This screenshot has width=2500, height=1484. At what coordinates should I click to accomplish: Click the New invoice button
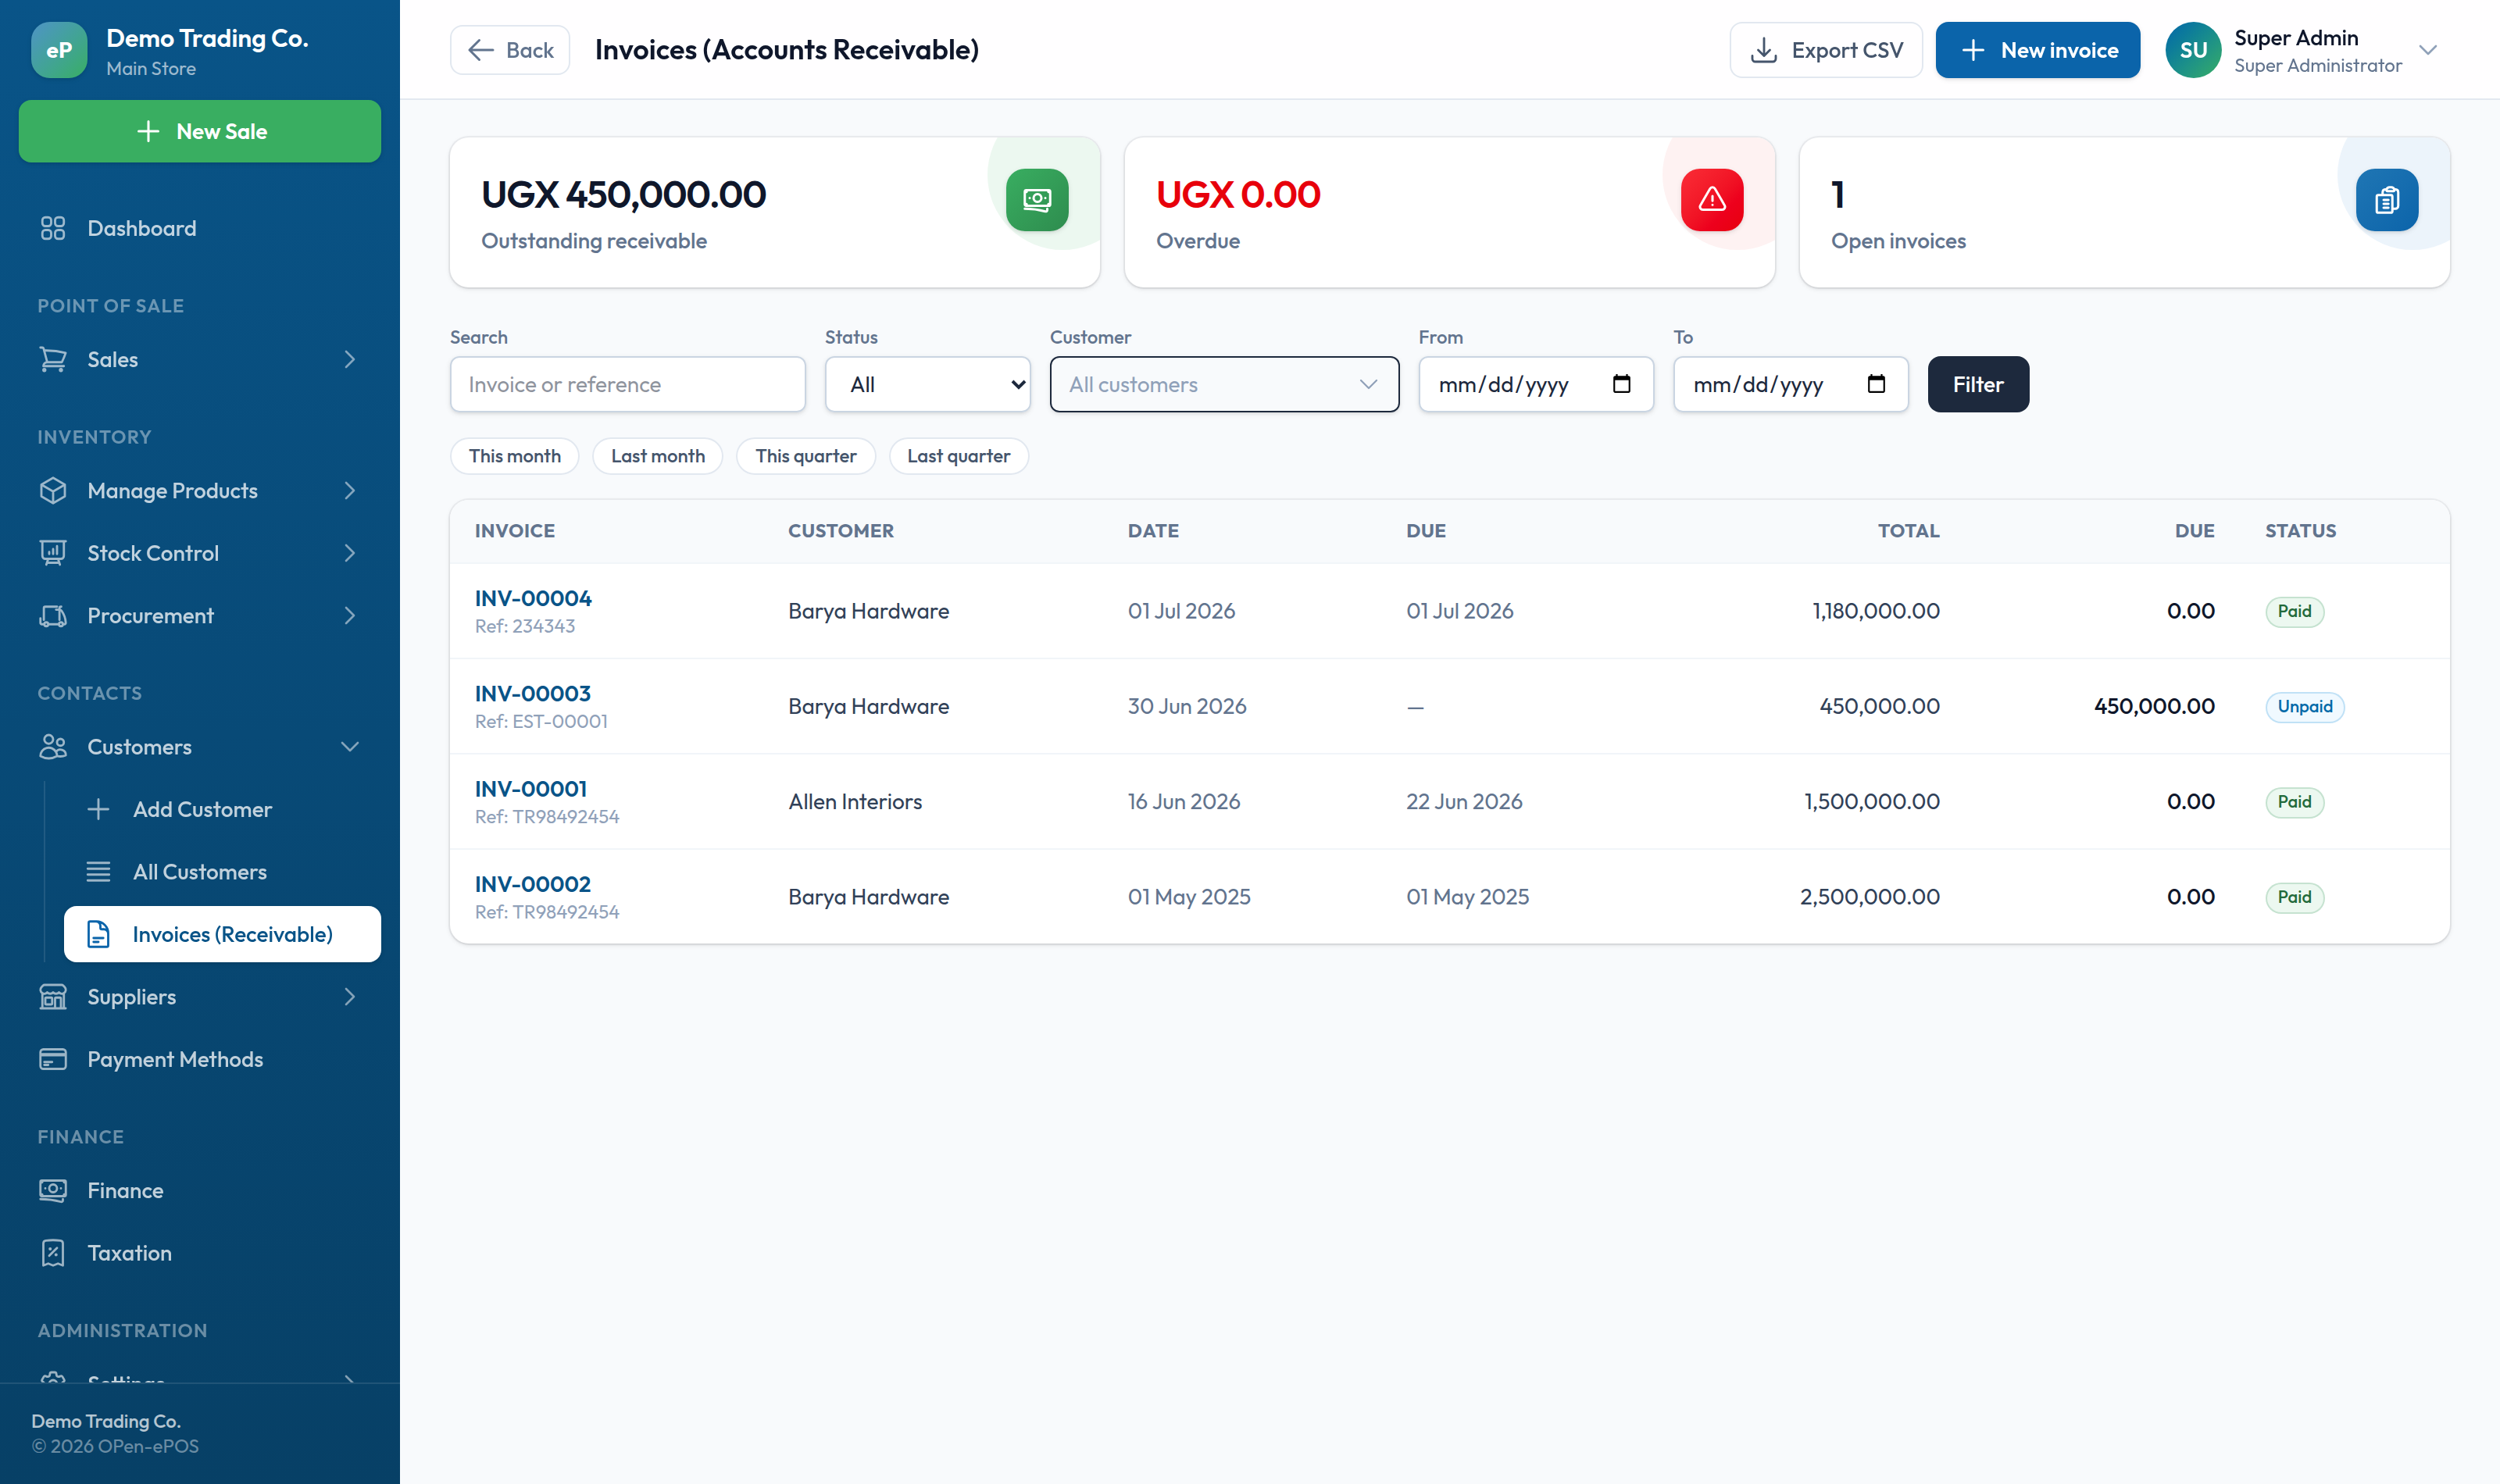click(2038, 50)
